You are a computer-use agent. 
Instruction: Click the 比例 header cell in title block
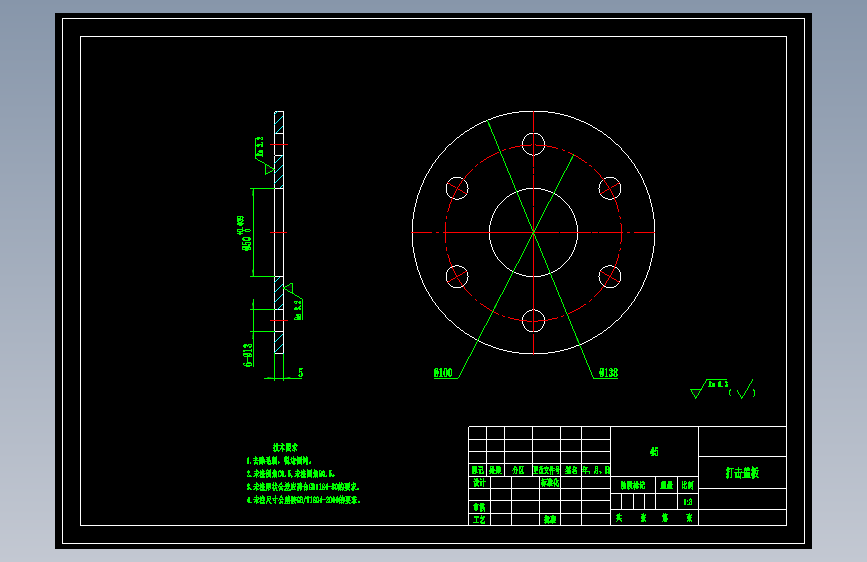pyautogui.click(x=688, y=485)
